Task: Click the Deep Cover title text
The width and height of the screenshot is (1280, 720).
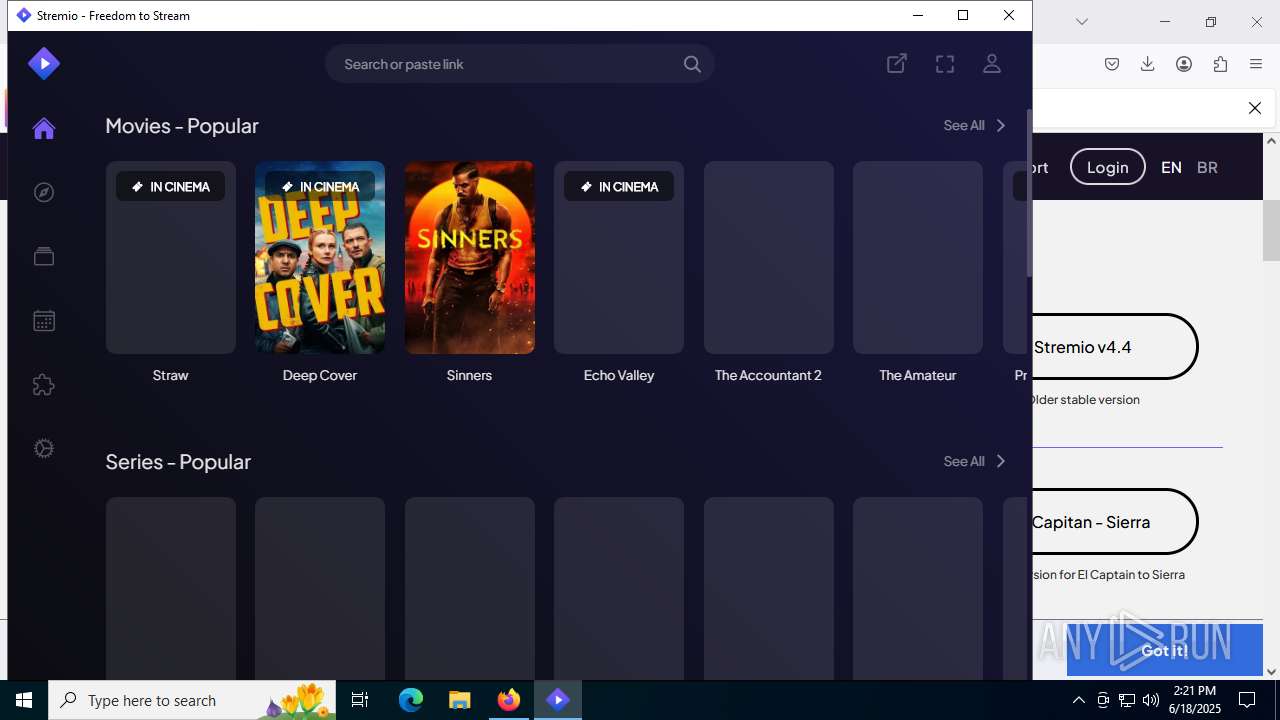Action: [320, 375]
